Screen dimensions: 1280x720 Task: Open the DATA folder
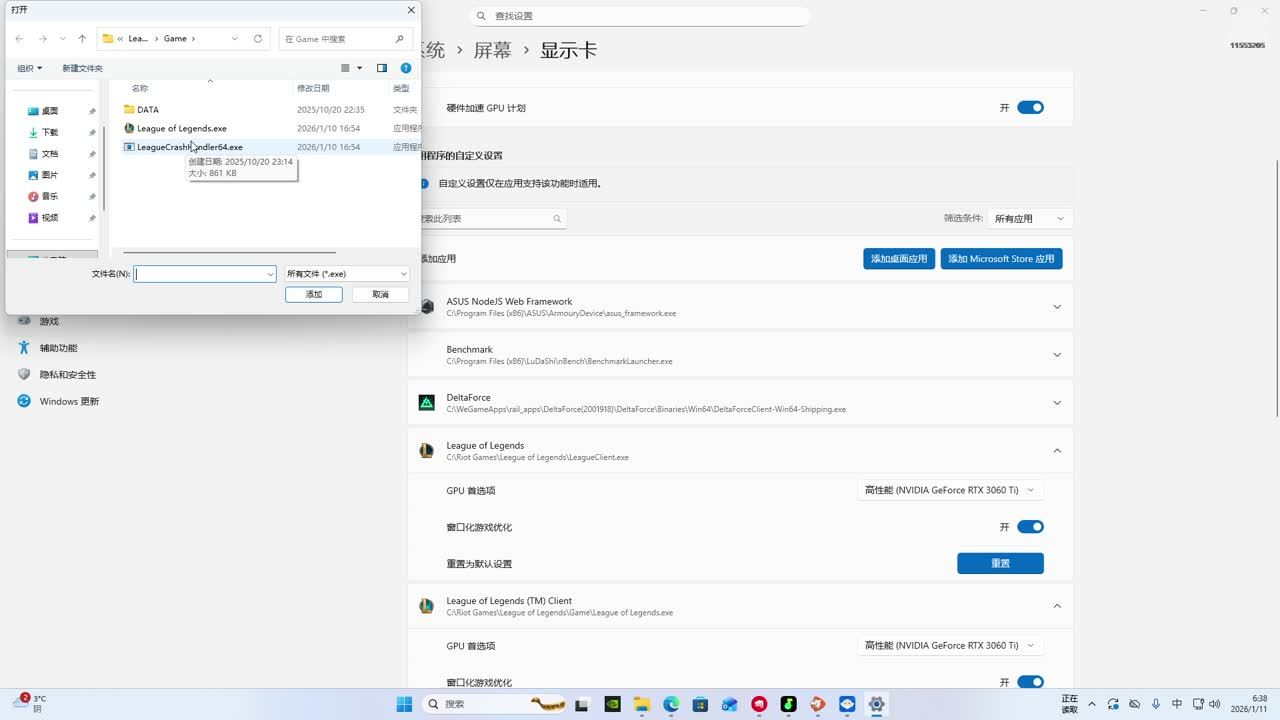(x=147, y=110)
